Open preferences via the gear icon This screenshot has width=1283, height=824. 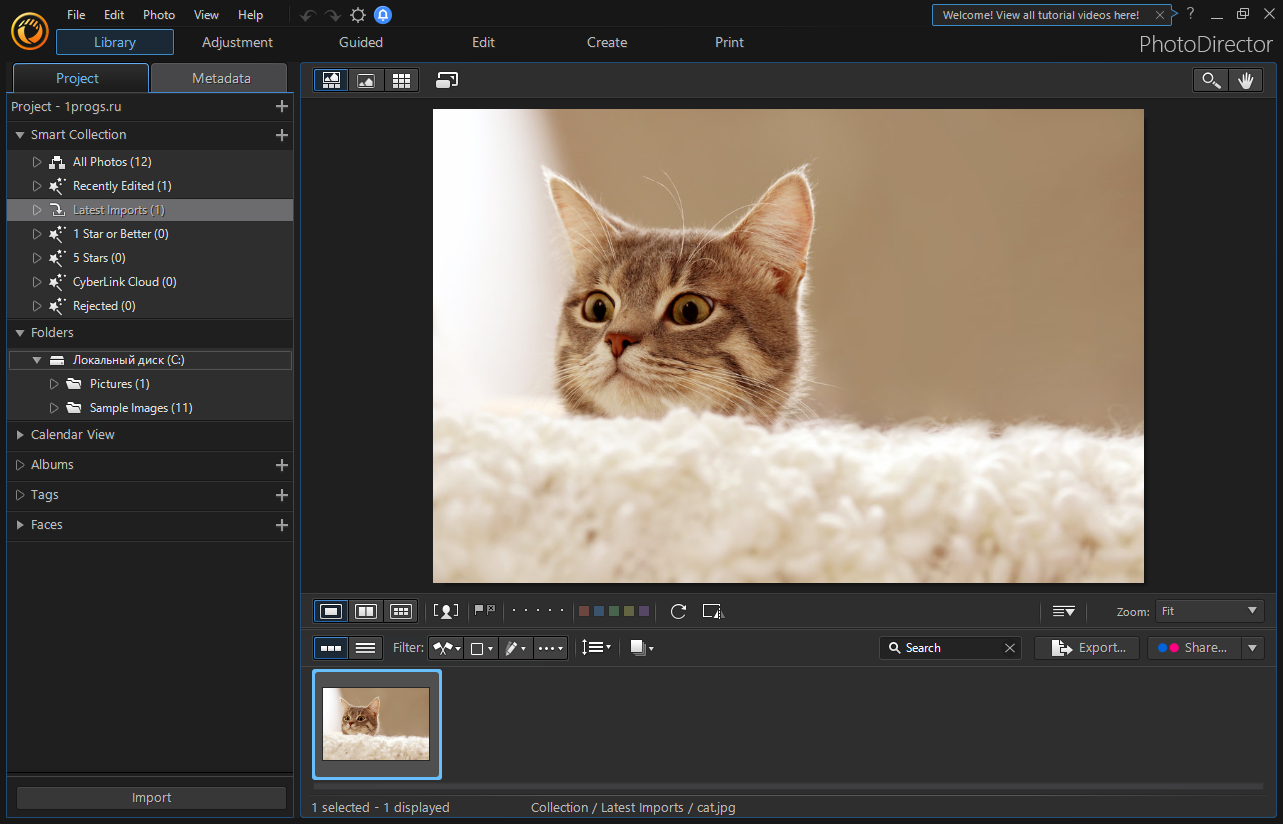coord(358,15)
